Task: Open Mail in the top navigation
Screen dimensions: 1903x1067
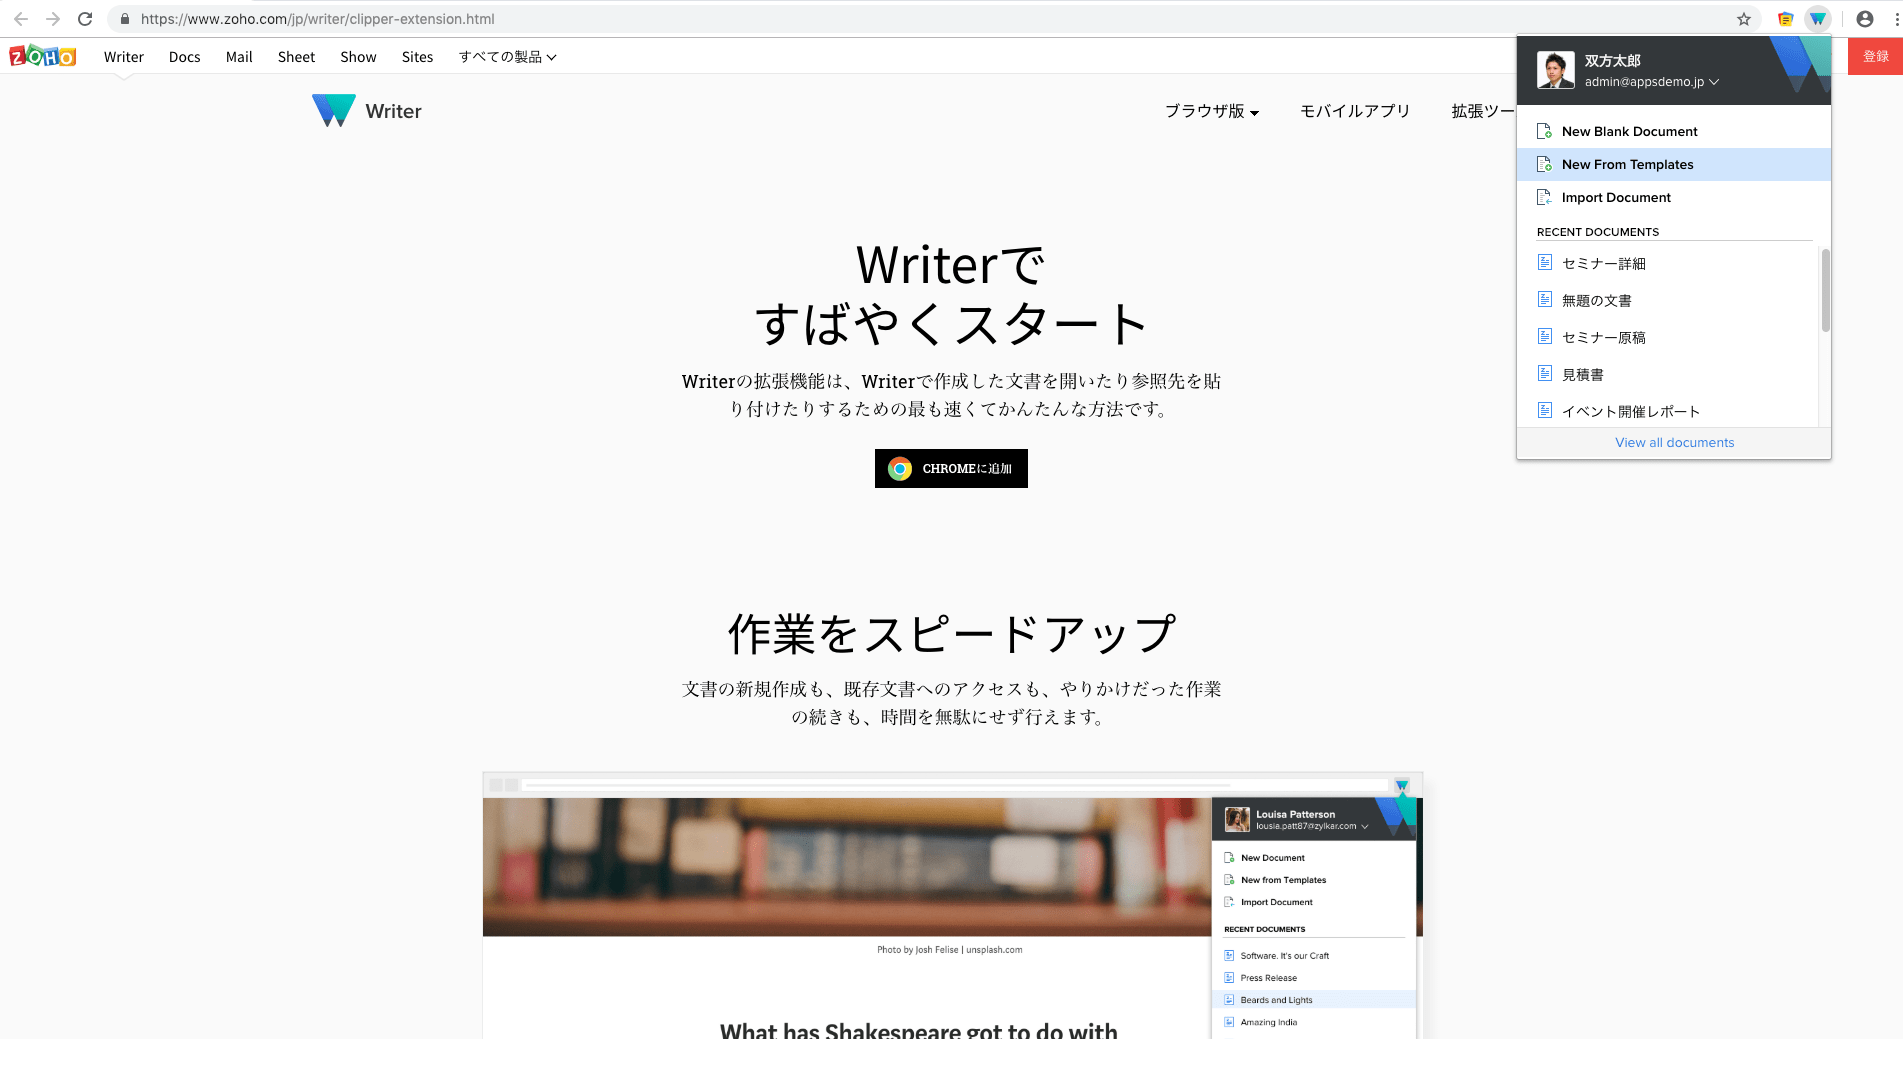Action: tap(239, 57)
